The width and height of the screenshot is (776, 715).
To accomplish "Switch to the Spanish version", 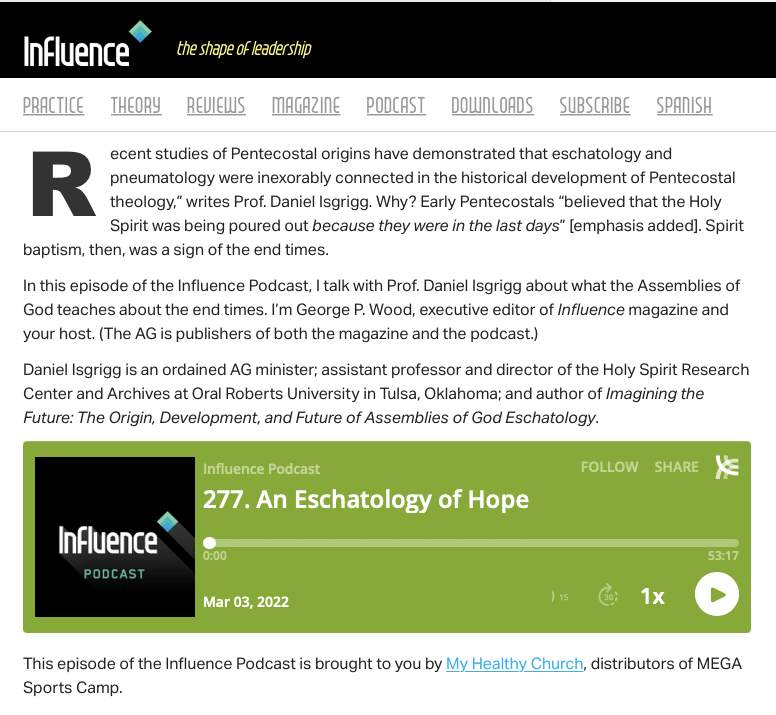I will click(x=684, y=105).
